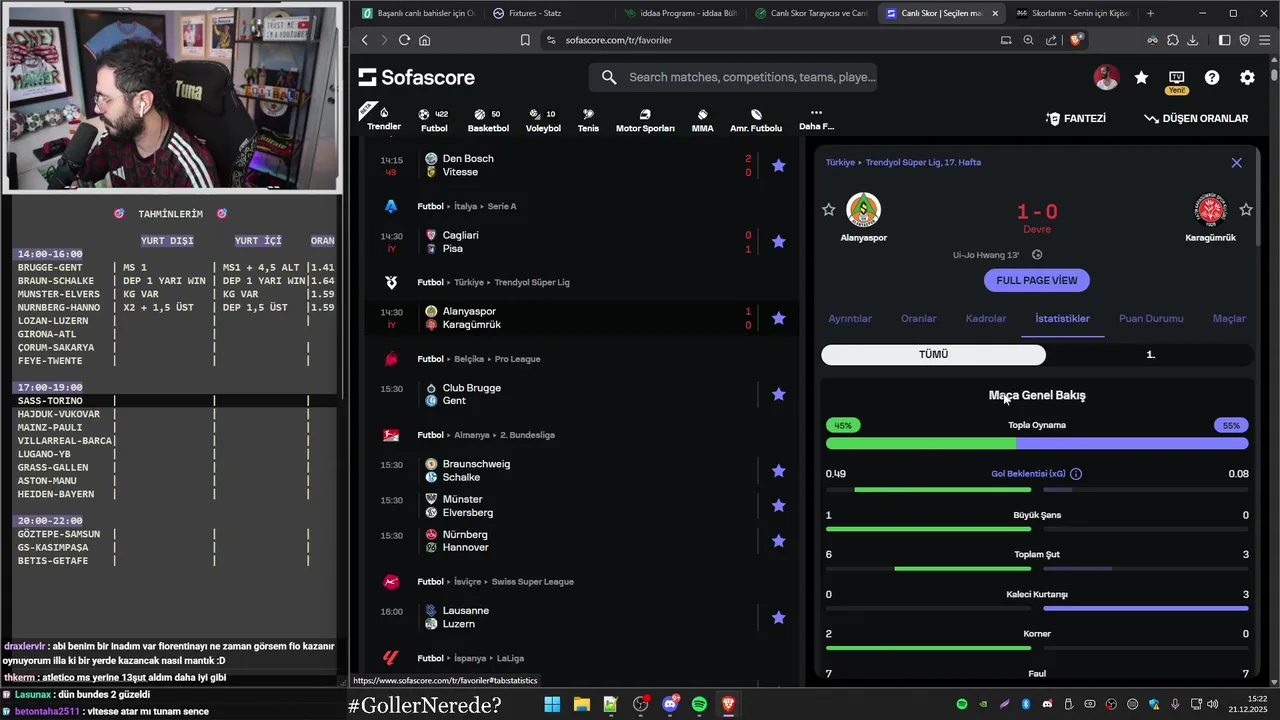This screenshot has height=720, width=1280.
Task: Open favorites via header star icon
Action: (1141, 77)
